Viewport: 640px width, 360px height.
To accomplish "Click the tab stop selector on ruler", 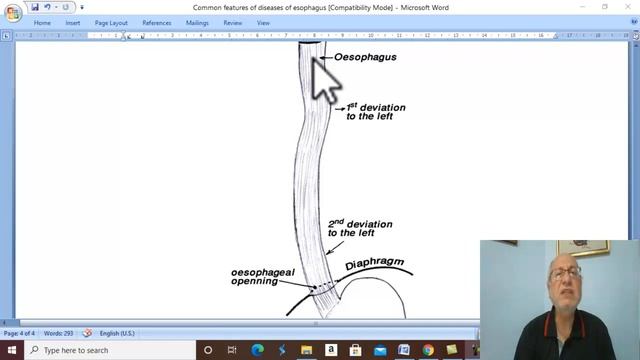I will pyautogui.click(x=6, y=36).
